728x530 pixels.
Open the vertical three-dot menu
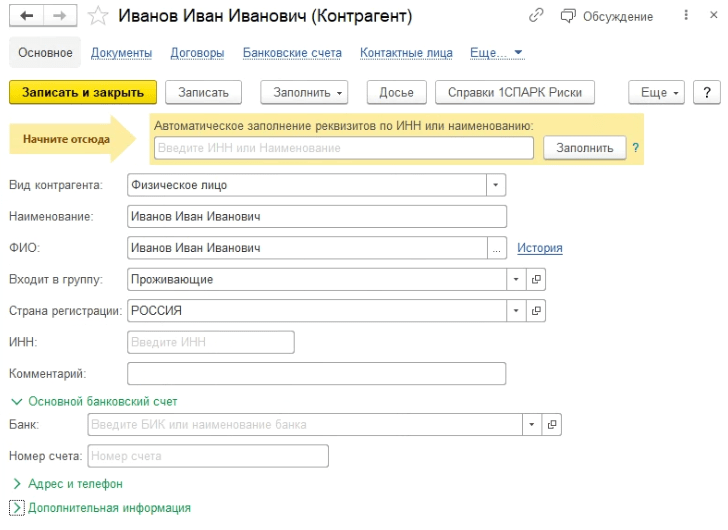pos(686,15)
